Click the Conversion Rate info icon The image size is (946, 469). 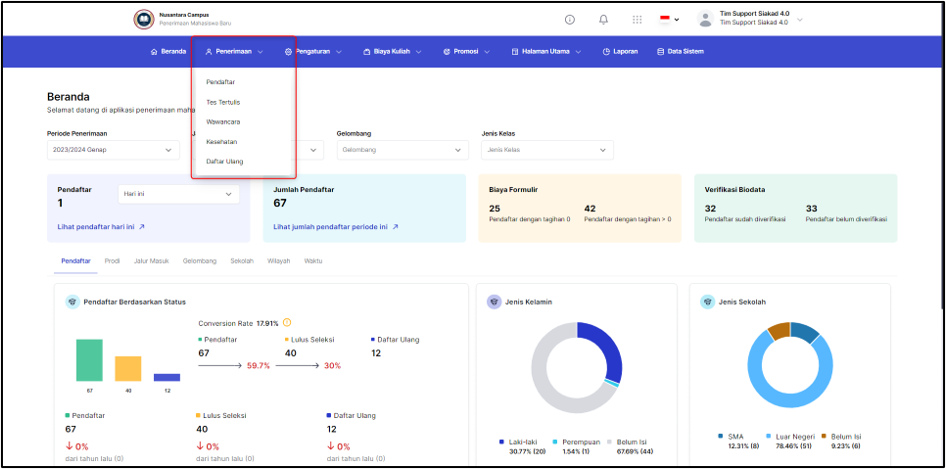tap(287, 322)
